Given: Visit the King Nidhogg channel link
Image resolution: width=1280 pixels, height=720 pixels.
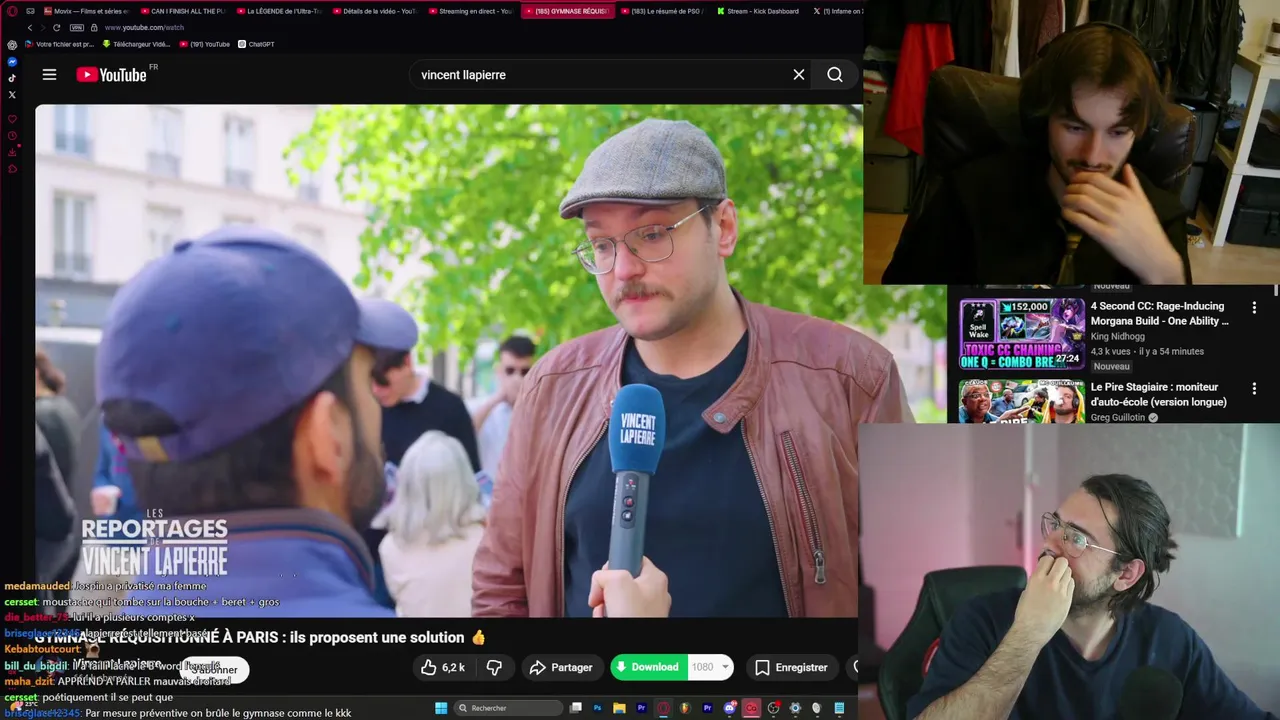Looking at the screenshot, I should point(1117,337).
